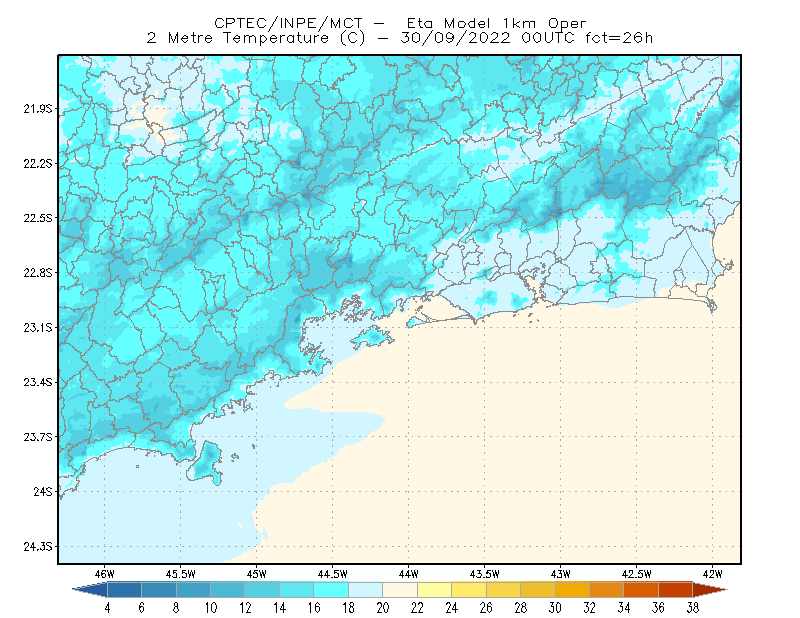The image size is (800, 618).
Task: Click the dark blue left arrow of colorbar
Action: (x=90, y=590)
